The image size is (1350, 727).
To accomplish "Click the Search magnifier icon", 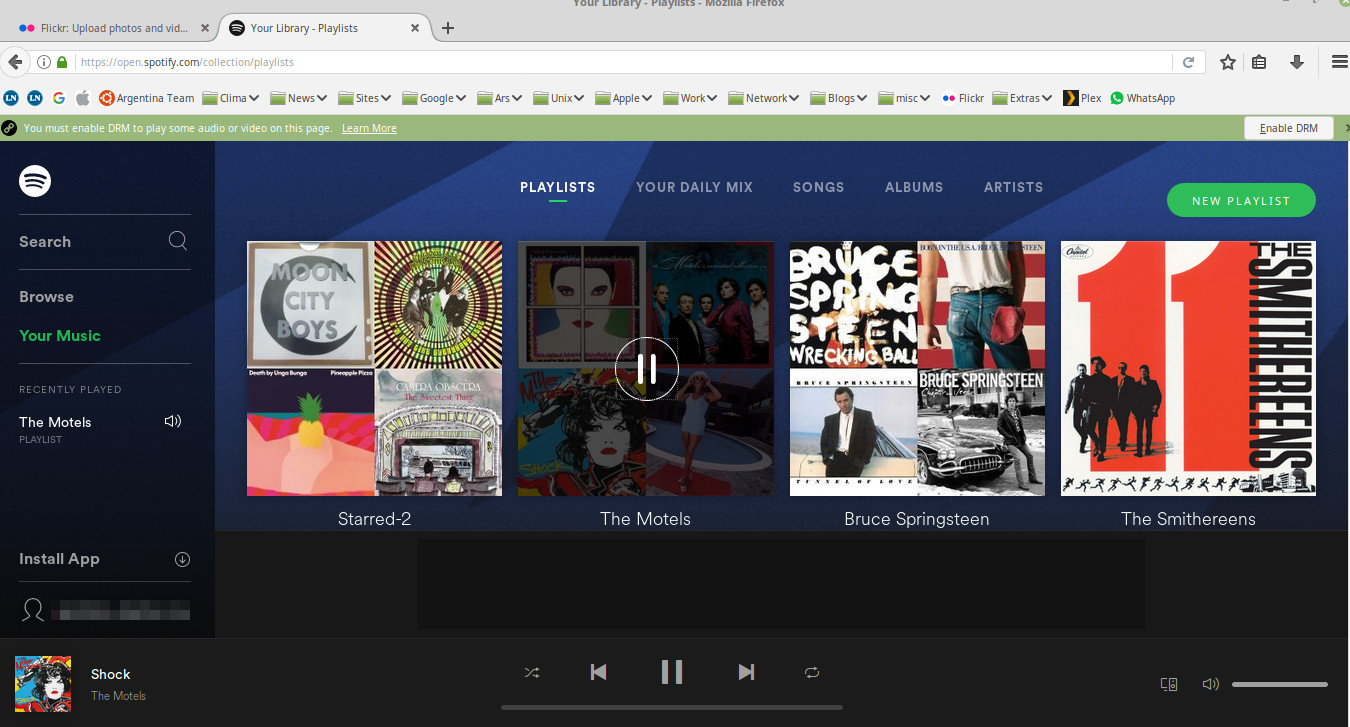I will [x=178, y=240].
